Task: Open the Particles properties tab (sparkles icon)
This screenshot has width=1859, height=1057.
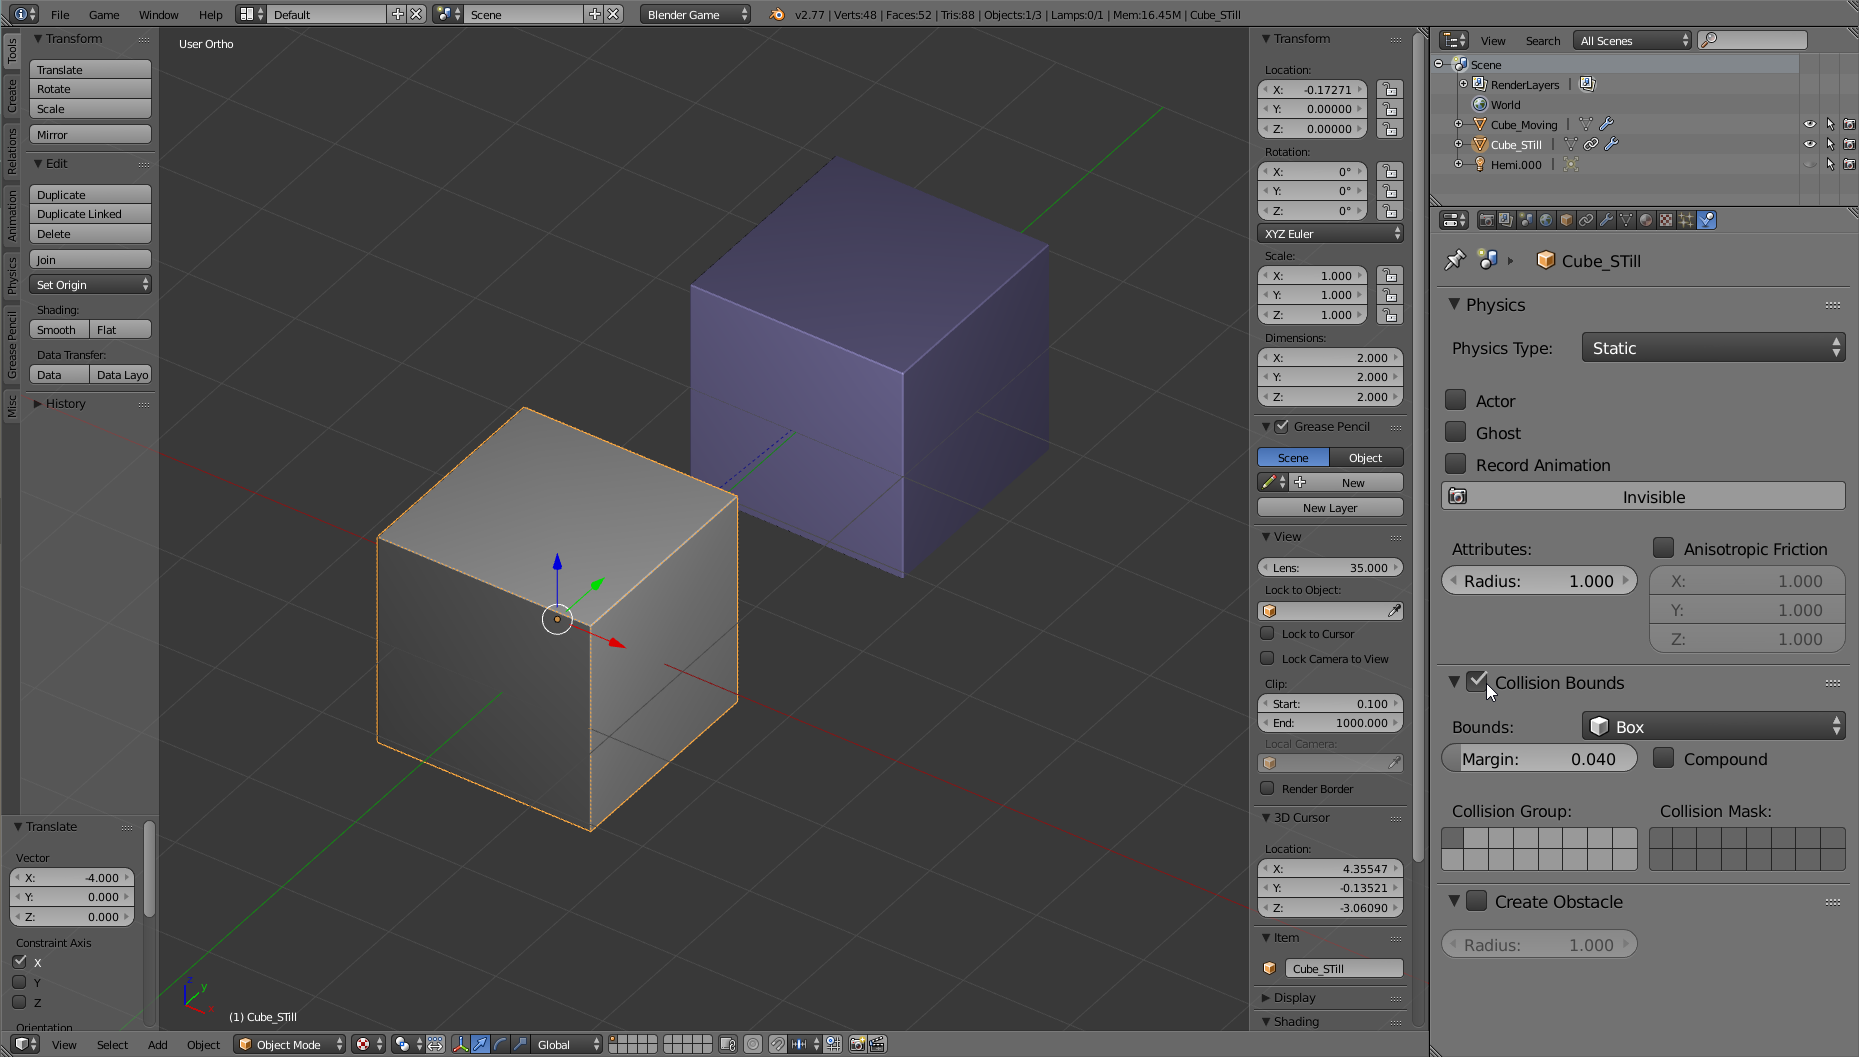Action: coord(1686,220)
